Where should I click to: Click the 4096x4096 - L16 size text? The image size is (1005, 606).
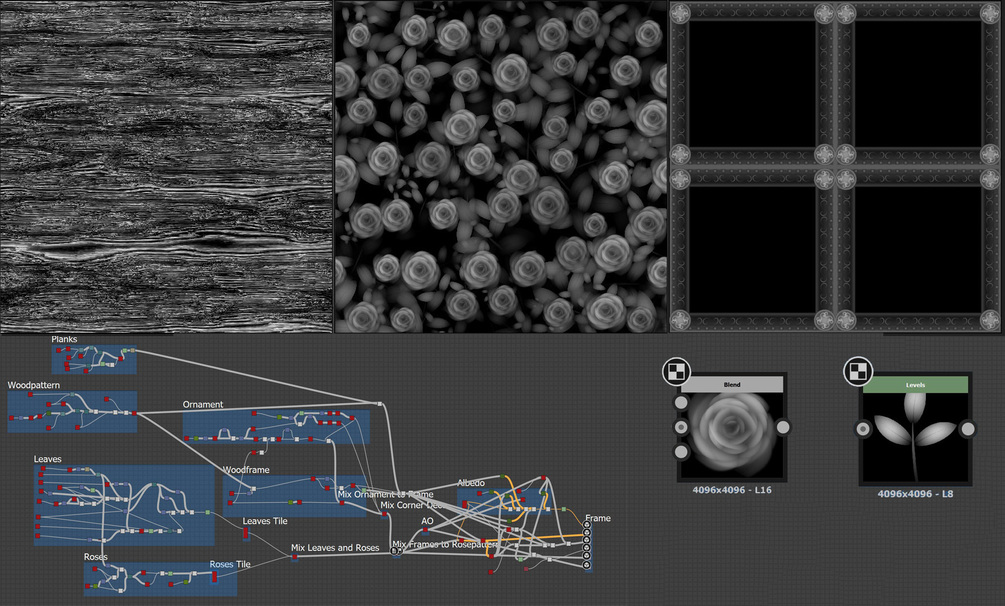click(x=732, y=490)
